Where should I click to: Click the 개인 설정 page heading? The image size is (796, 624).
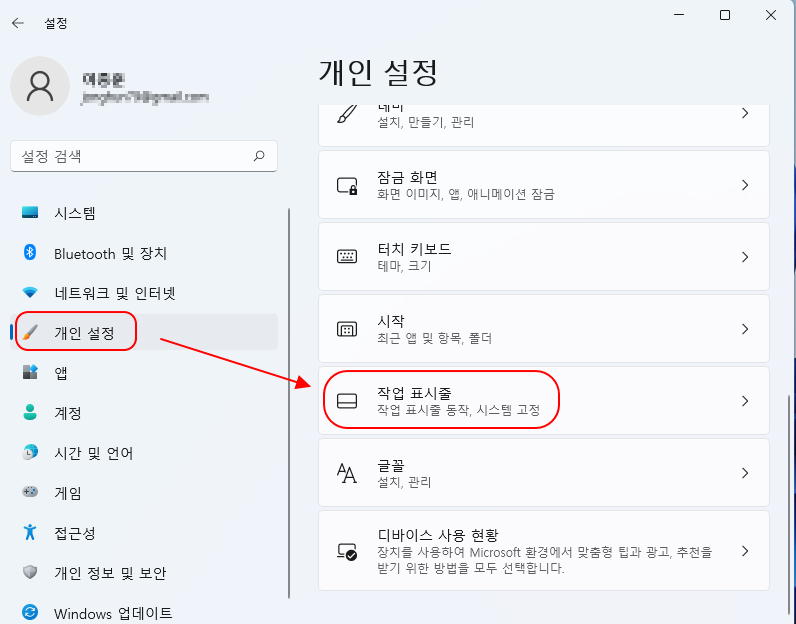tap(378, 72)
